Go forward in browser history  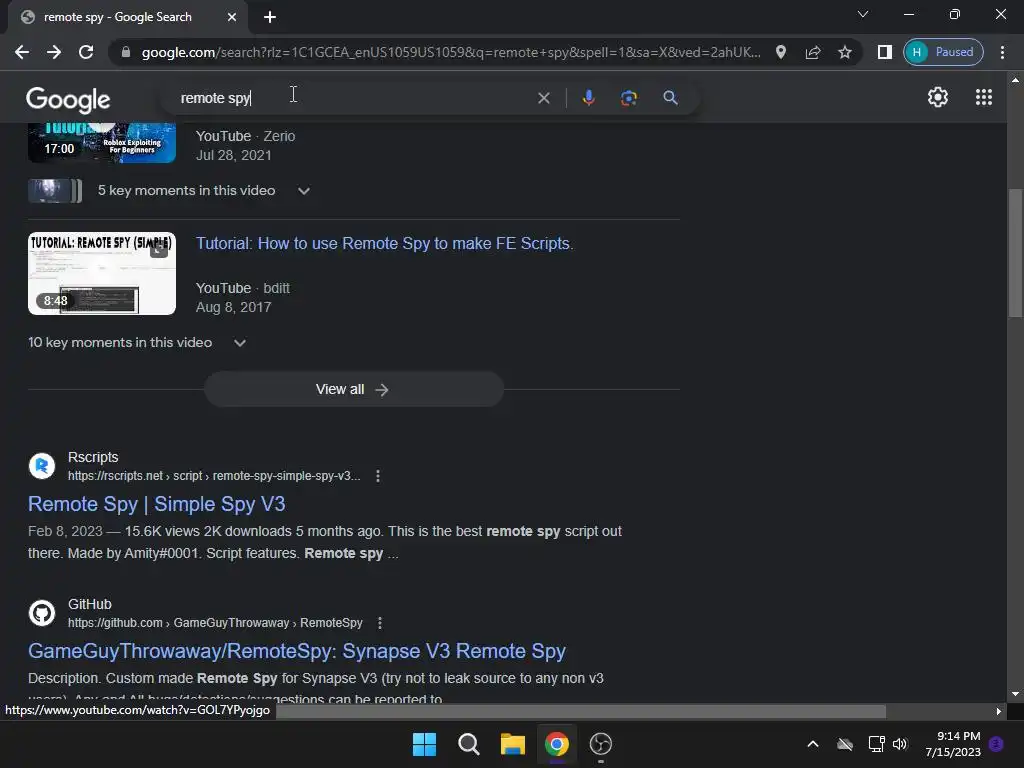tap(54, 52)
